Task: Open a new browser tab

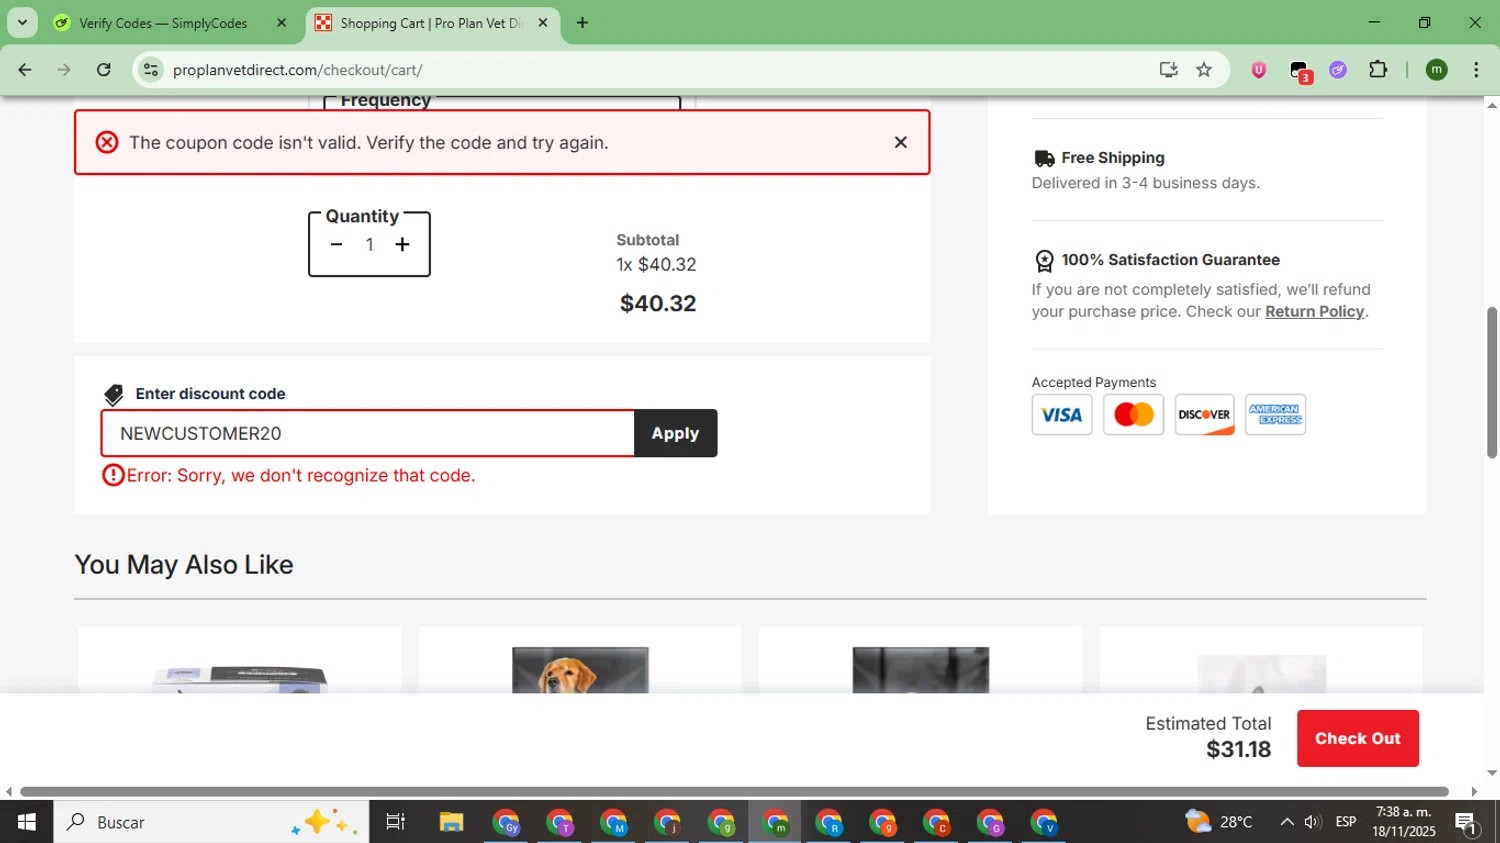Action: pos(582,22)
